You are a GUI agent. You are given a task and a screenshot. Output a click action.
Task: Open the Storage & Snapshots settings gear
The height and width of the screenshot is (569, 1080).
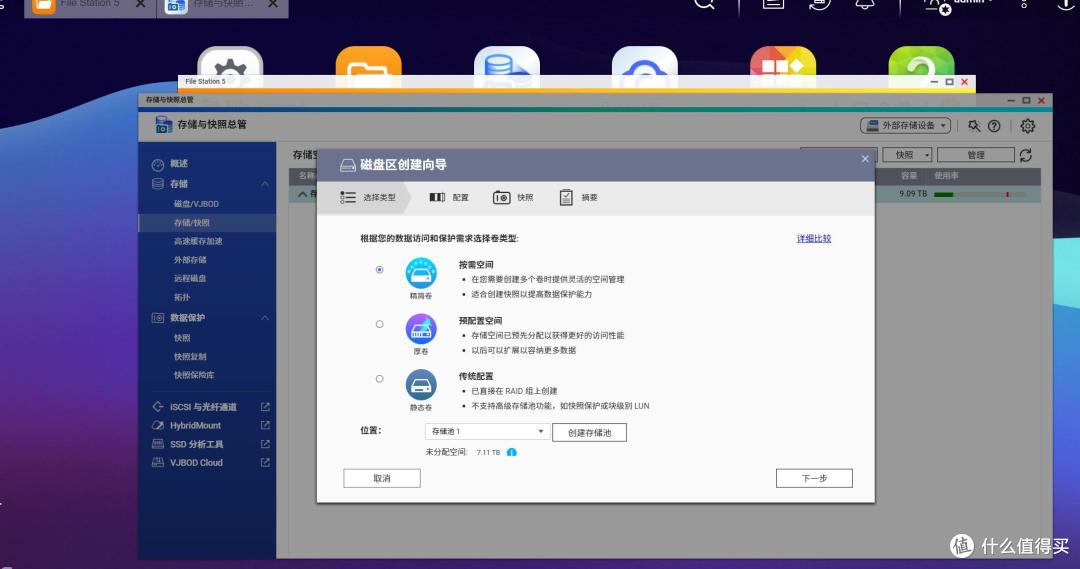(1028, 125)
